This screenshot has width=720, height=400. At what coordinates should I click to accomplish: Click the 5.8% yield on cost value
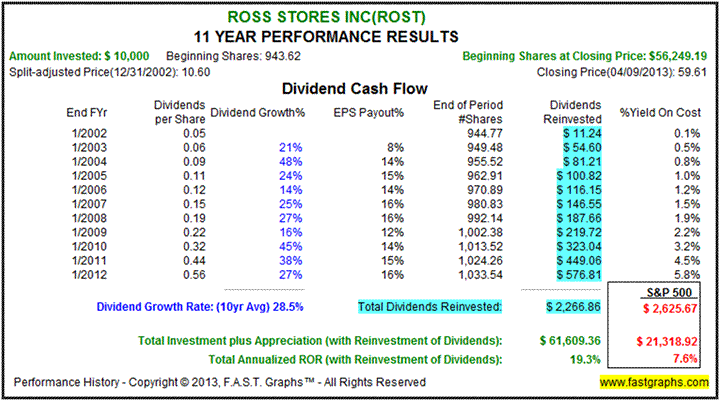tap(687, 275)
